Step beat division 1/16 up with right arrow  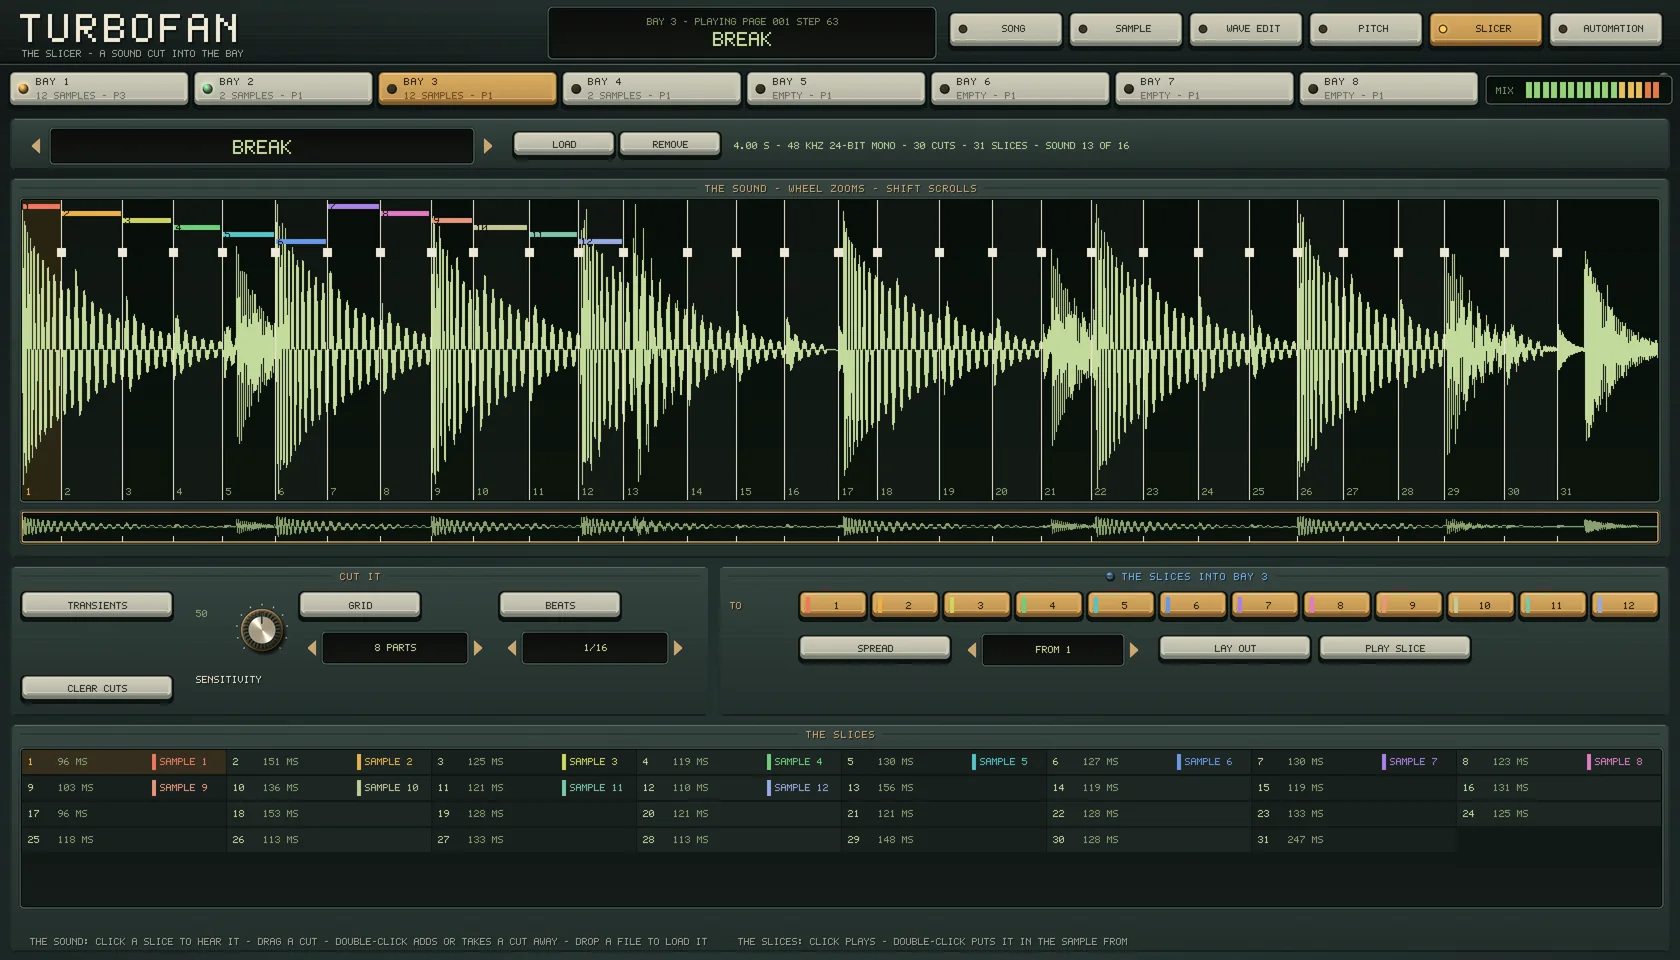(x=678, y=648)
